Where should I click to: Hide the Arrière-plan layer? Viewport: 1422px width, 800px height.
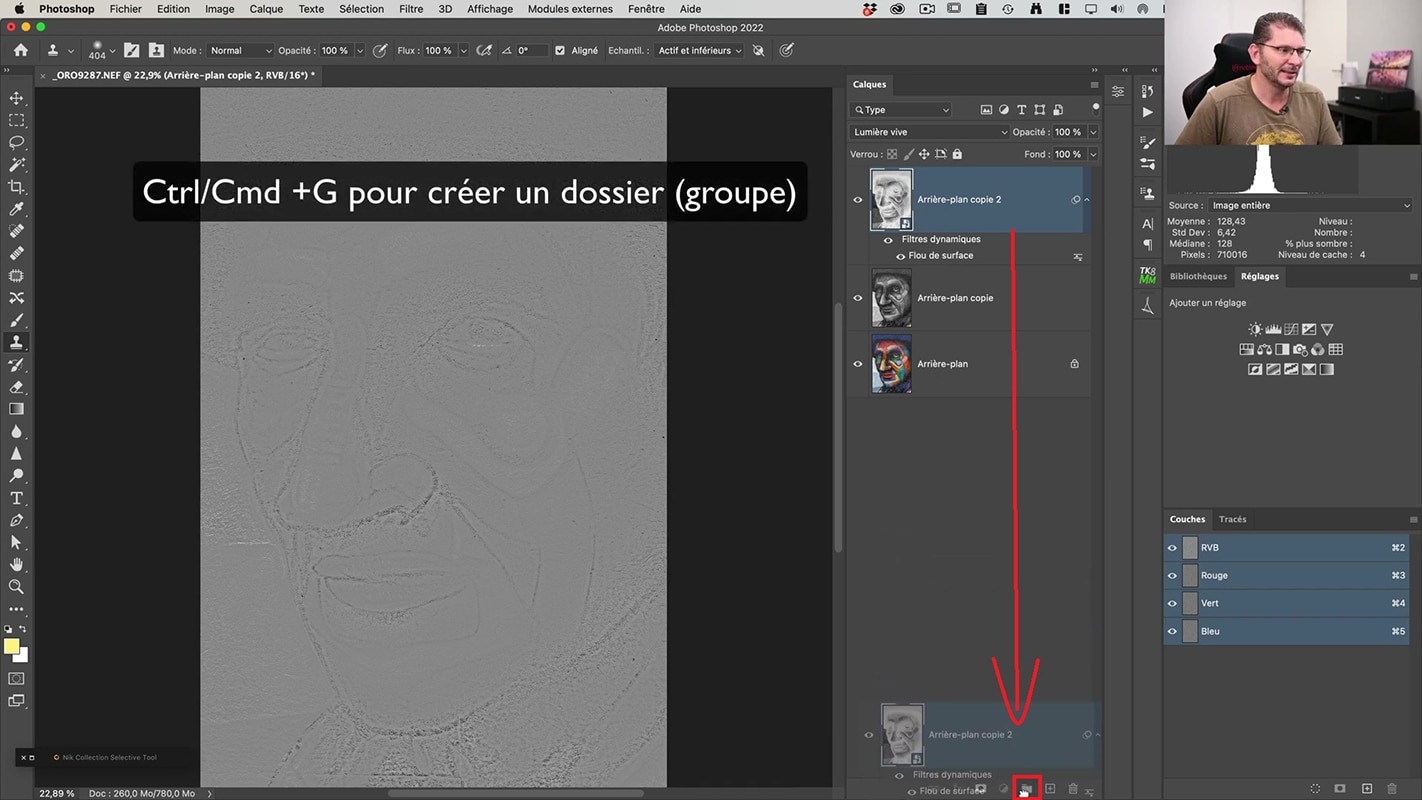pyautogui.click(x=857, y=364)
